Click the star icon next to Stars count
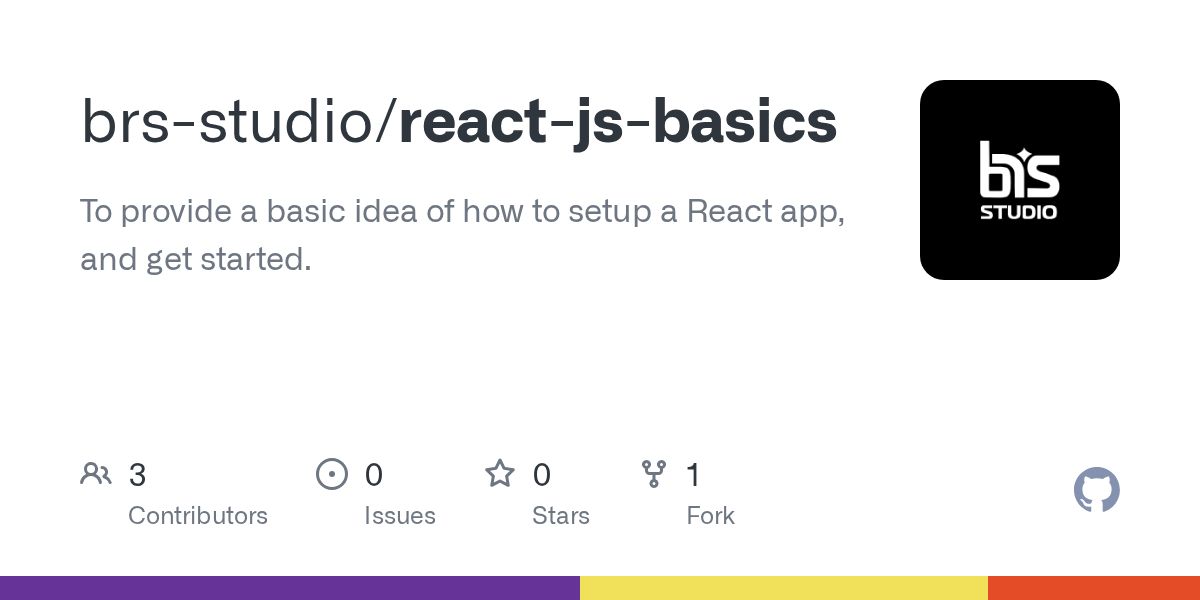The height and width of the screenshot is (600, 1200). (499, 474)
